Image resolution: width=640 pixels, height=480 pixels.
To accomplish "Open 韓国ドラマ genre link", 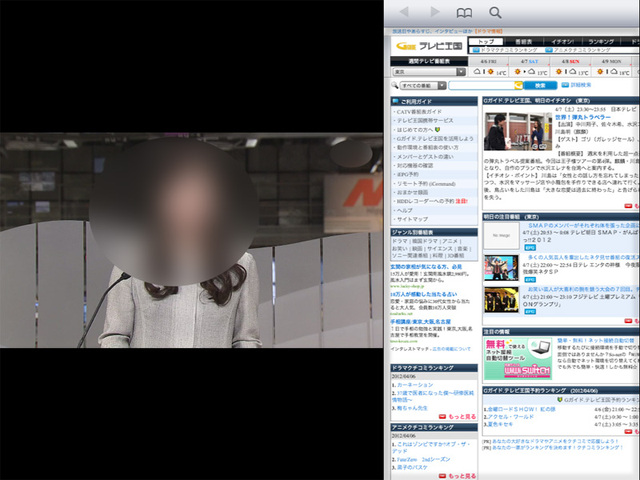I will click(x=424, y=241).
